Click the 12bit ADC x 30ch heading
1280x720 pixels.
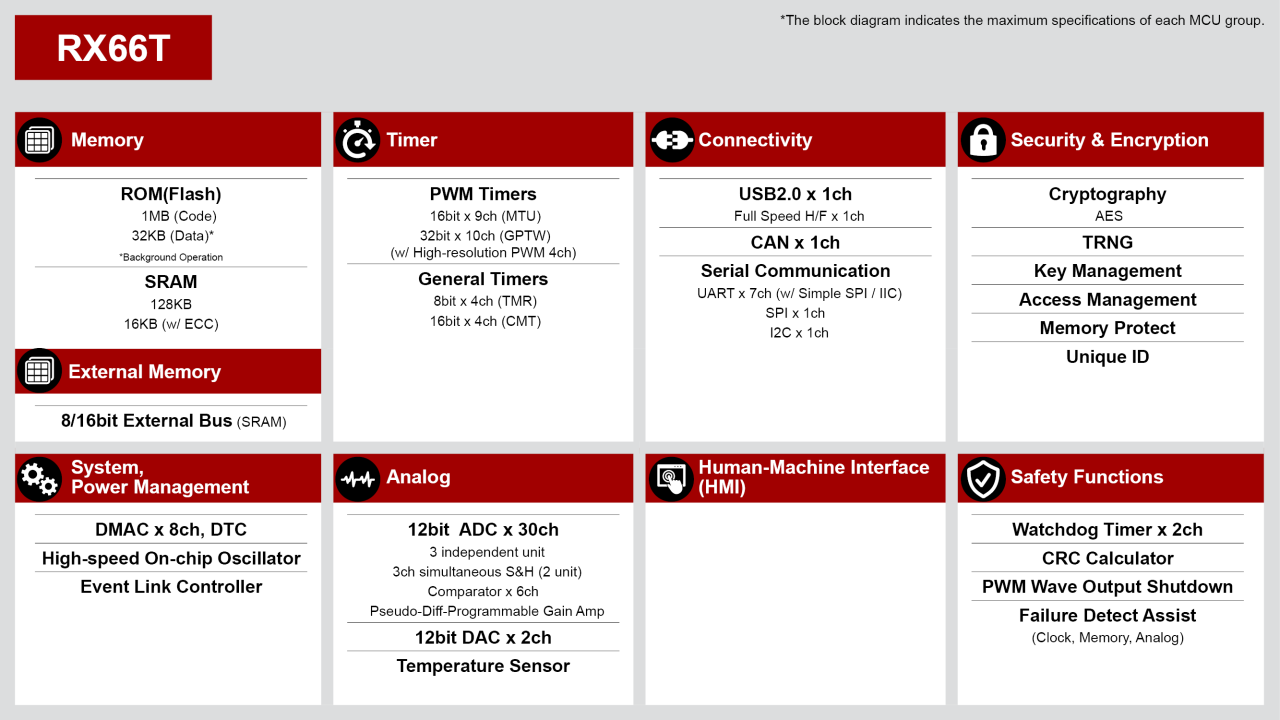point(483,530)
